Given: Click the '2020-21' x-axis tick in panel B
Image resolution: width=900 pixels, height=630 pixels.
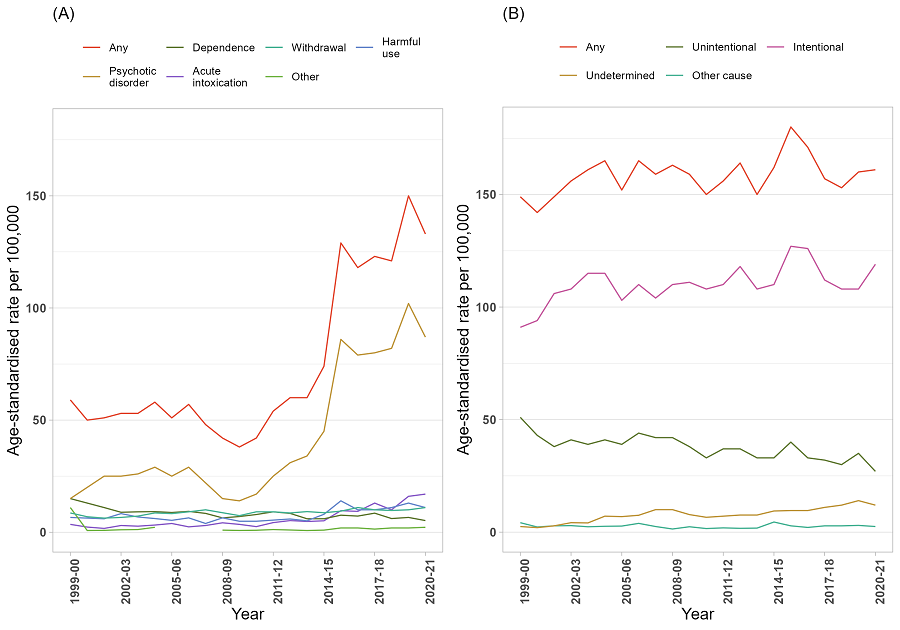Looking at the screenshot, I should click(x=880, y=580).
